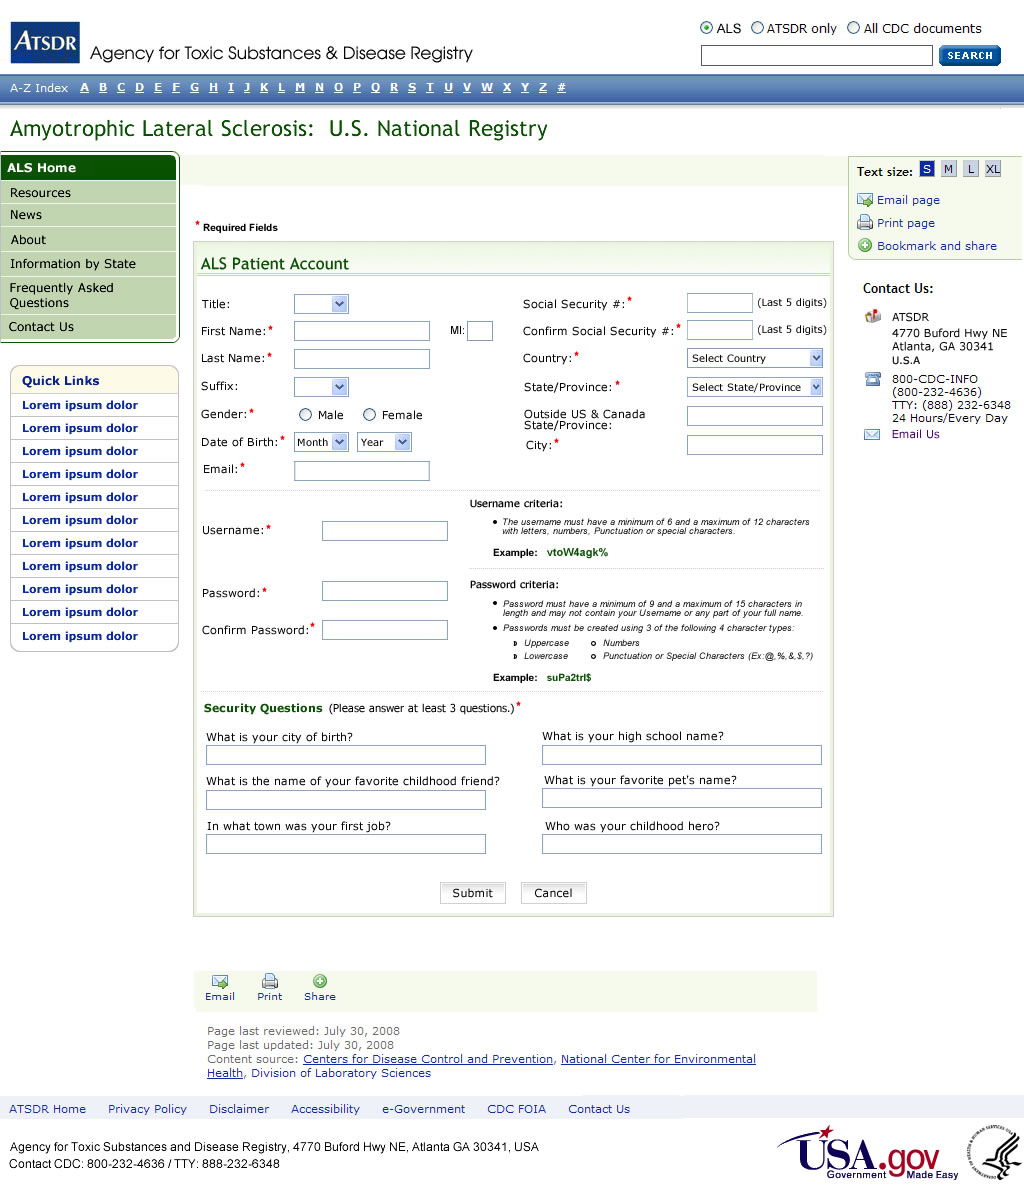Viewport: 1024px width, 1192px height.
Task: Click the favorite pet's name answer field
Action: [x=682, y=797]
